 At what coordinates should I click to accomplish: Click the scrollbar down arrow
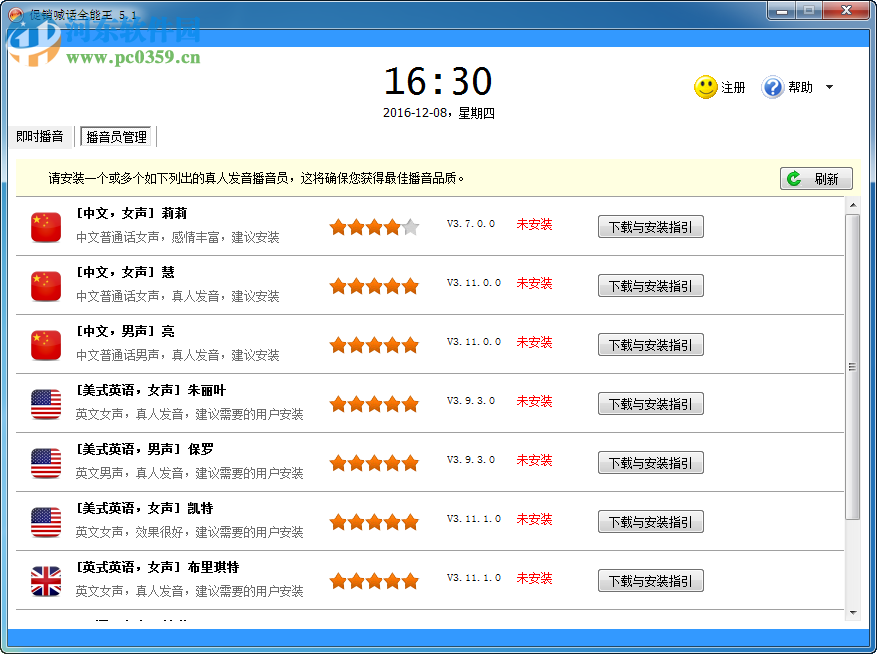pyautogui.click(x=855, y=610)
